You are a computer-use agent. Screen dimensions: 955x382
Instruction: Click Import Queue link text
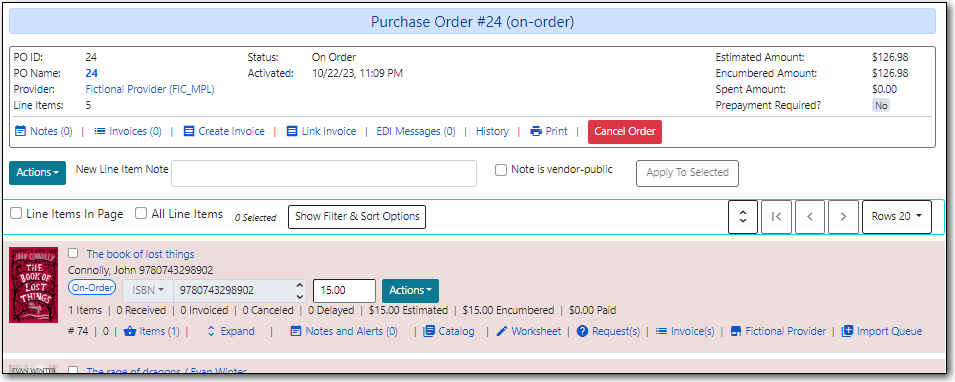pyautogui.click(x=889, y=331)
